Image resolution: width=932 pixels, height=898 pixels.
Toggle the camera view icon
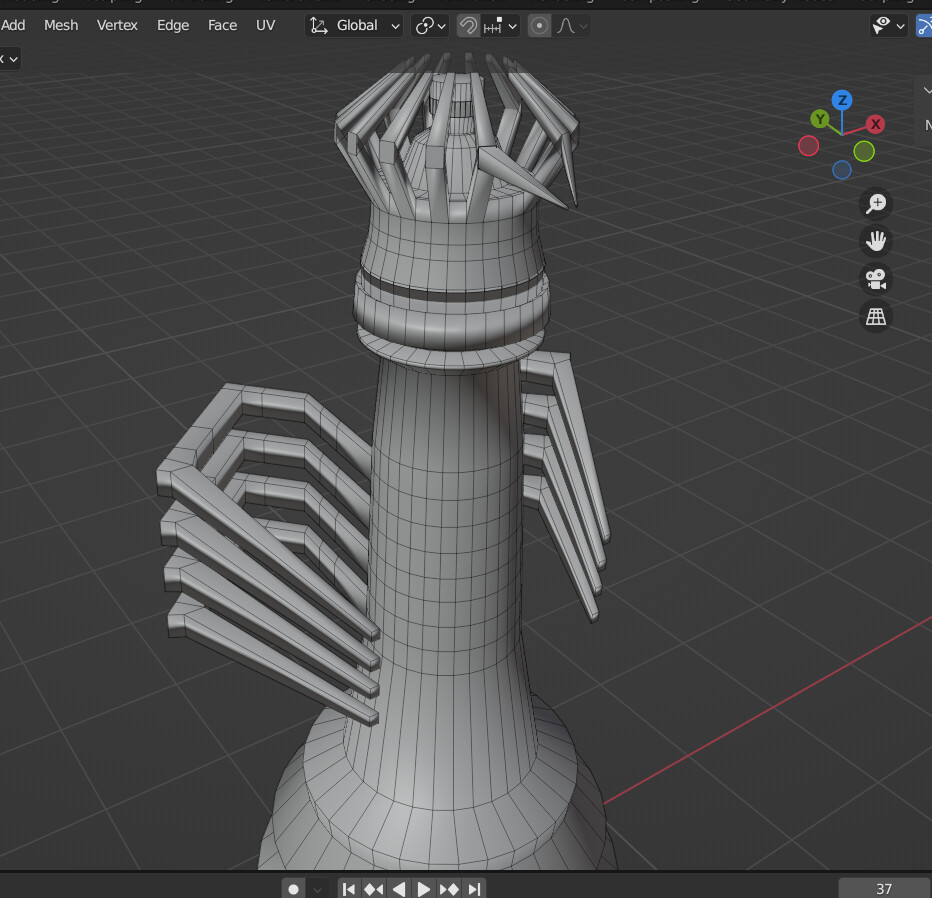tap(876, 278)
